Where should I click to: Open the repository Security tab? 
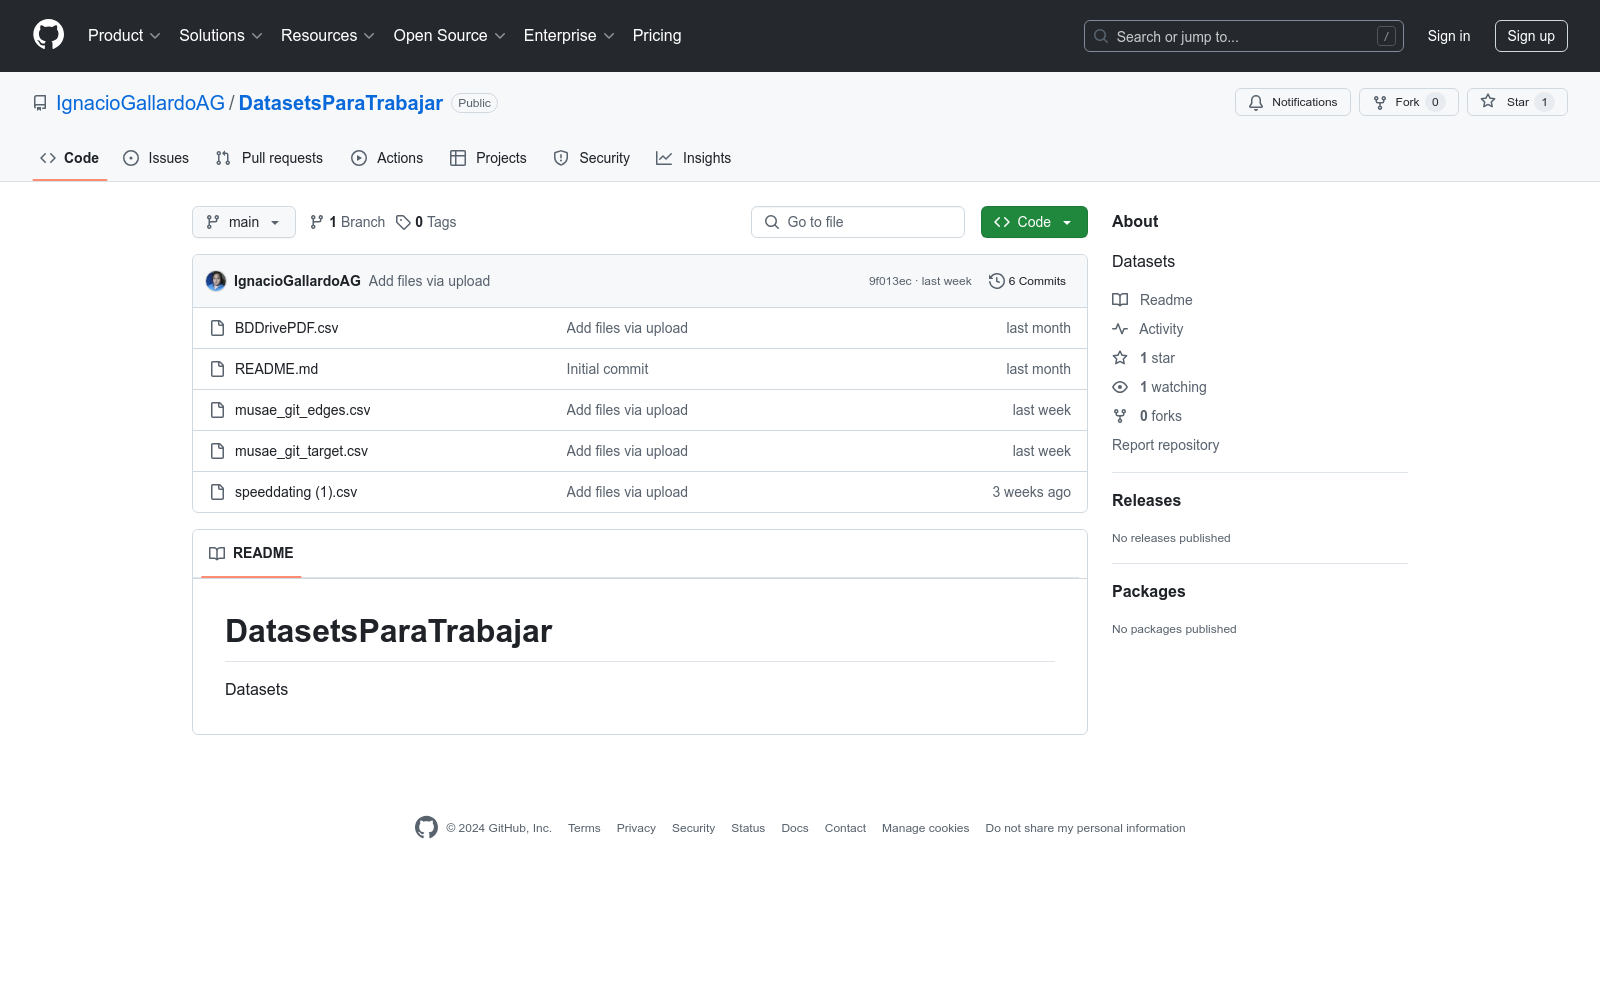(592, 158)
